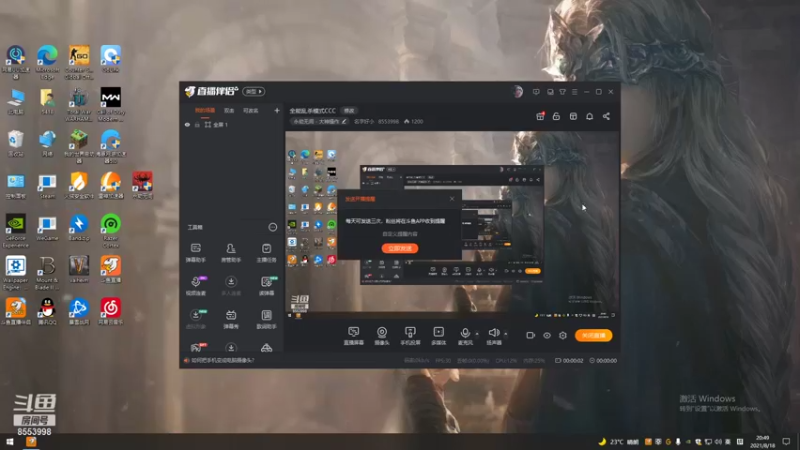The image size is (800, 450).
Task: Click the orange taskbar app icon
Action: click(x=31, y=442)
